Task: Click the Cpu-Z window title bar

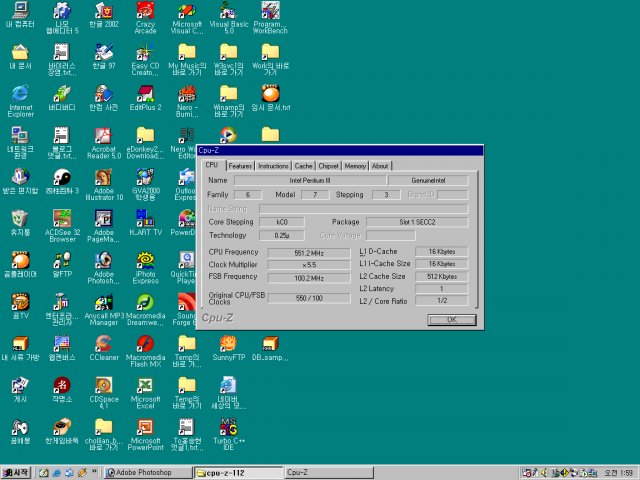Action: point(340,151)
